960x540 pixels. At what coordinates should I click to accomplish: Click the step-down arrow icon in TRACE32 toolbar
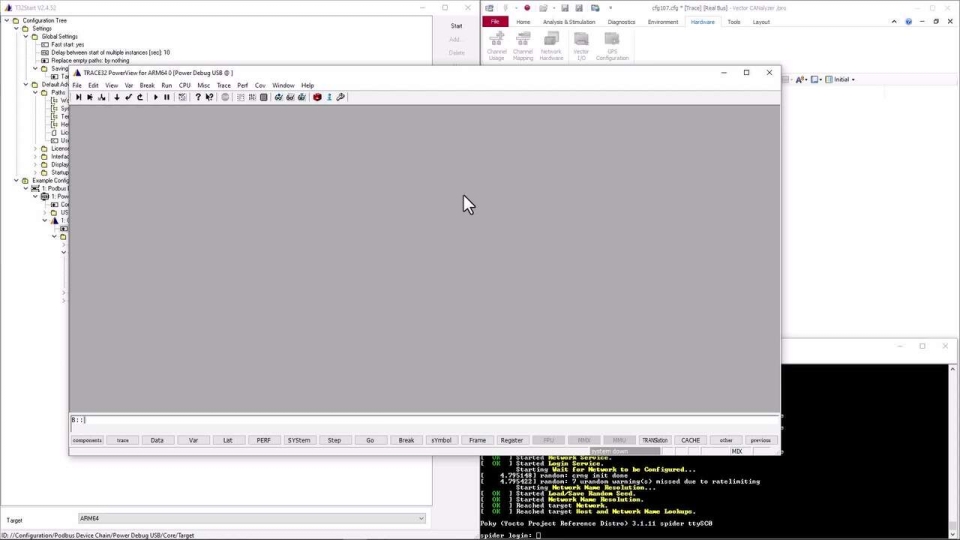(116, 97)
